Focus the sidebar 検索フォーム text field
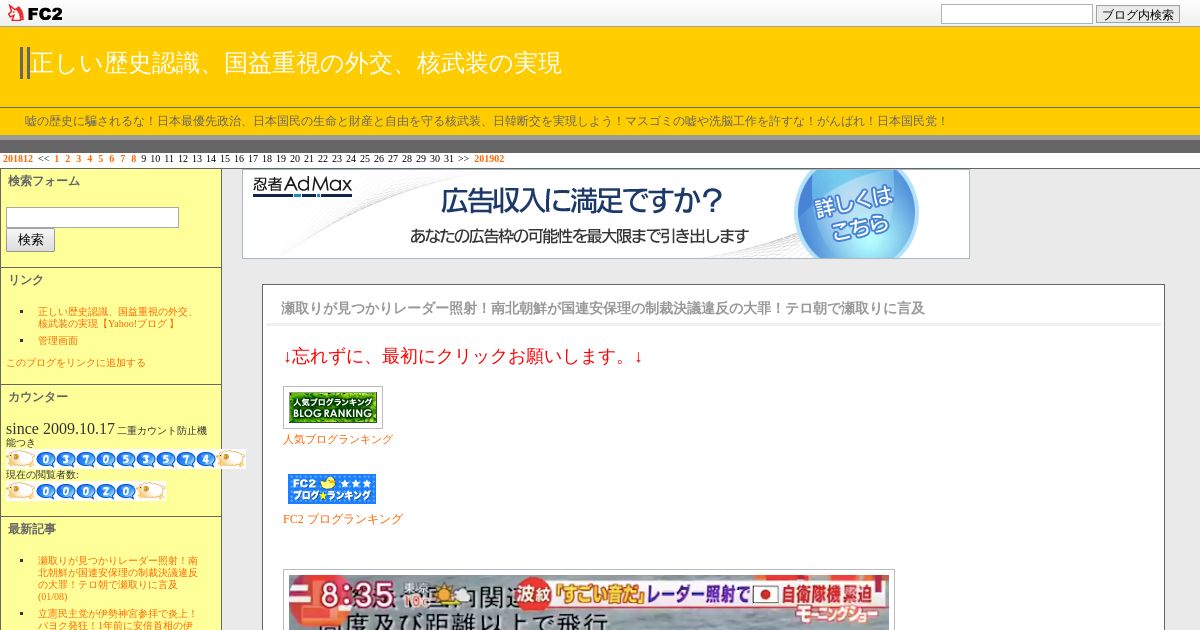 click(x=92, y=217)
